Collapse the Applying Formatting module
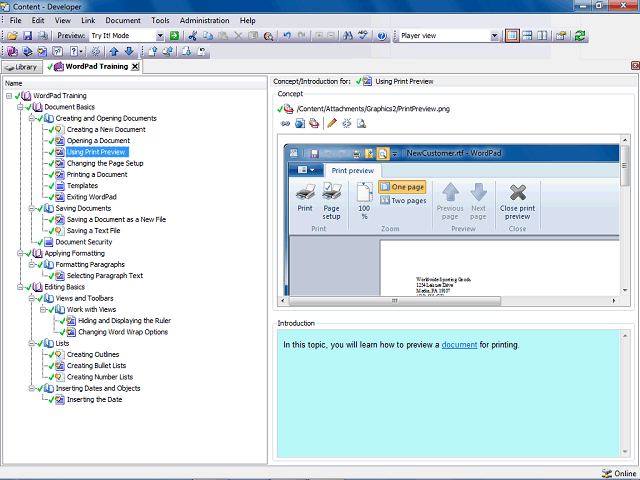 click(20, 253)
